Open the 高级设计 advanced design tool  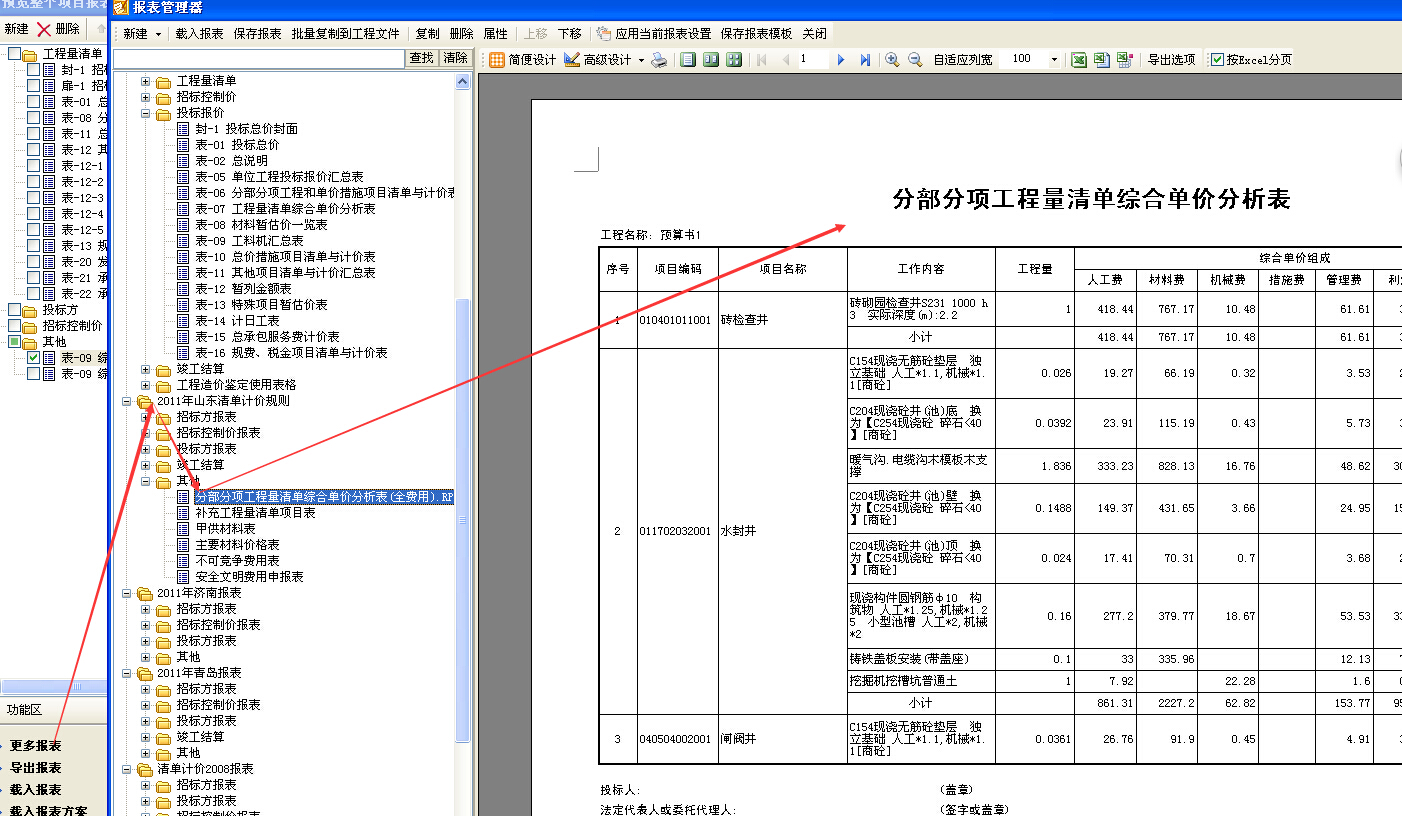click(x=598, y=60)
